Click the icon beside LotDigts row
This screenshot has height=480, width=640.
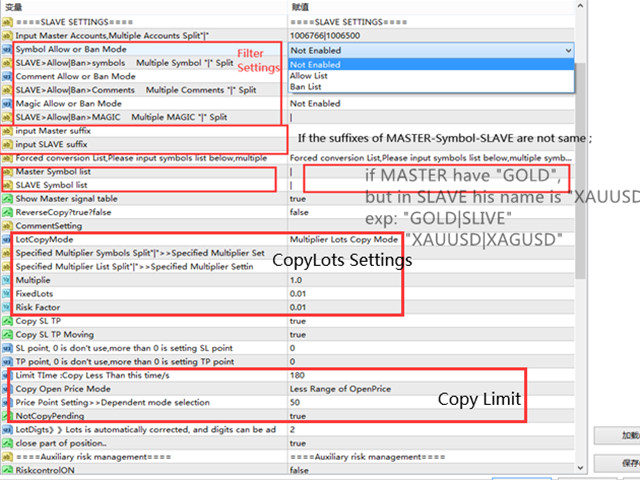7,430
